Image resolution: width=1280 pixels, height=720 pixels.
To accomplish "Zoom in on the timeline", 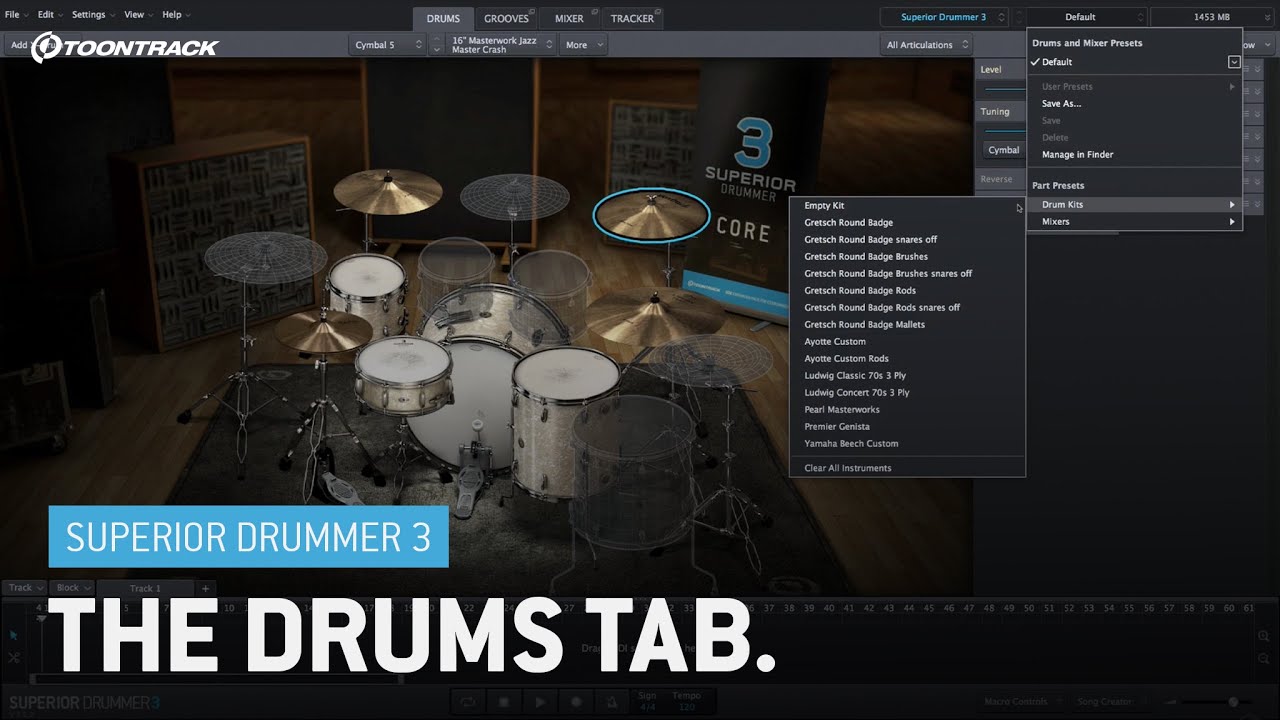I will coord(1264,636).
